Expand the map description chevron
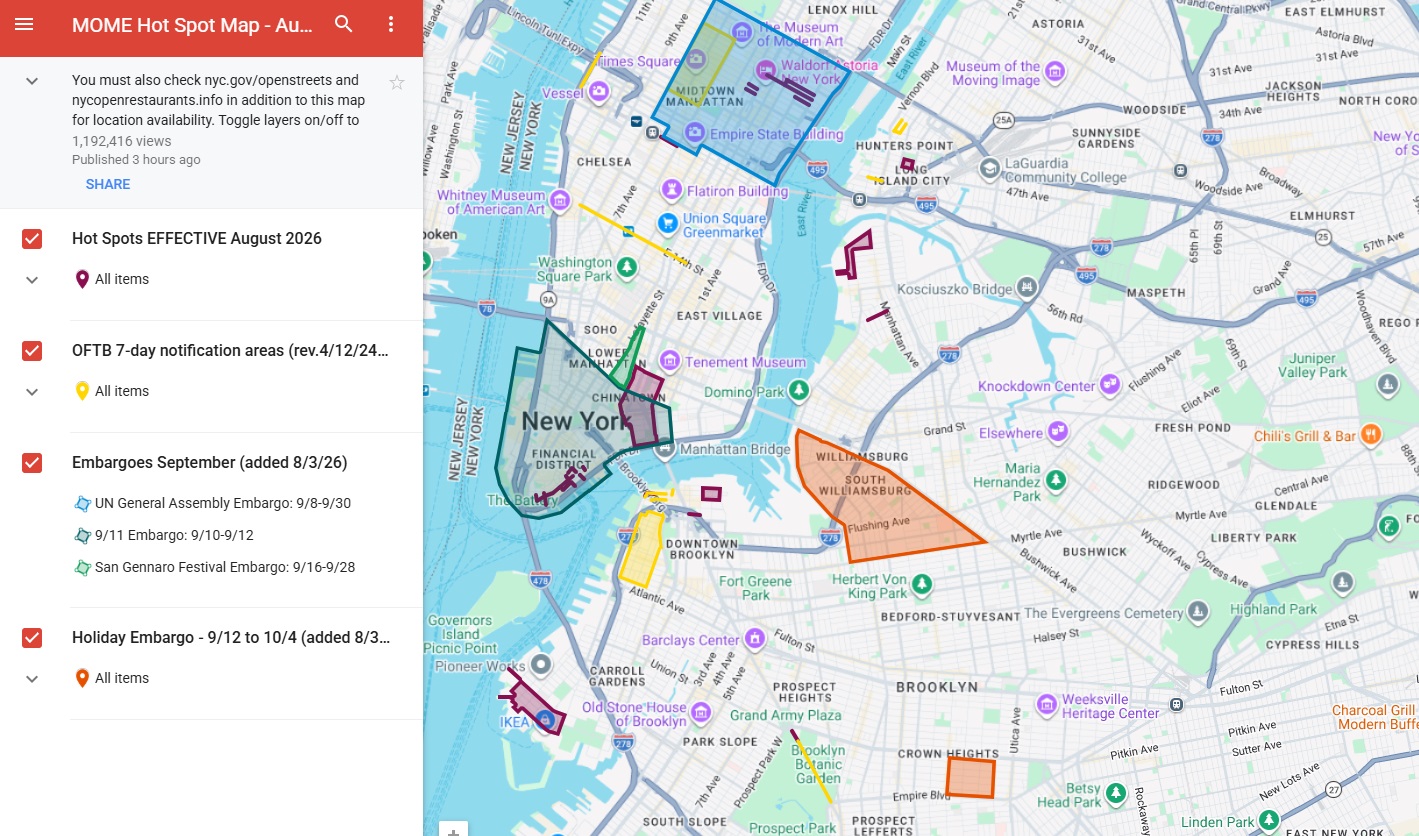This screenshot has width=1419, height=836. pyautogui.click(x=32, y=81)
